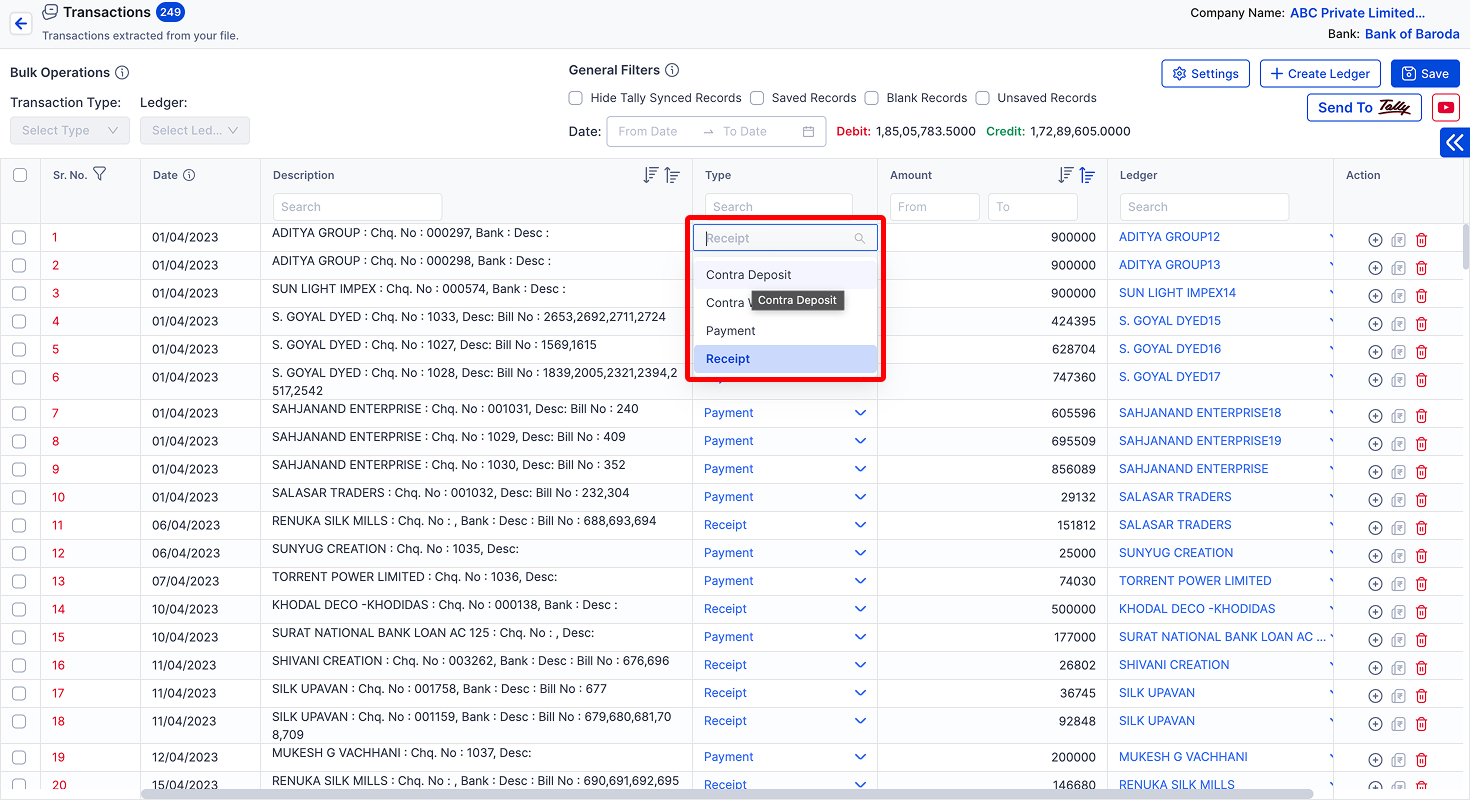
Task: Click the rupee bill icon for Sr. No. 3
Action: (x=1398, y=296)
